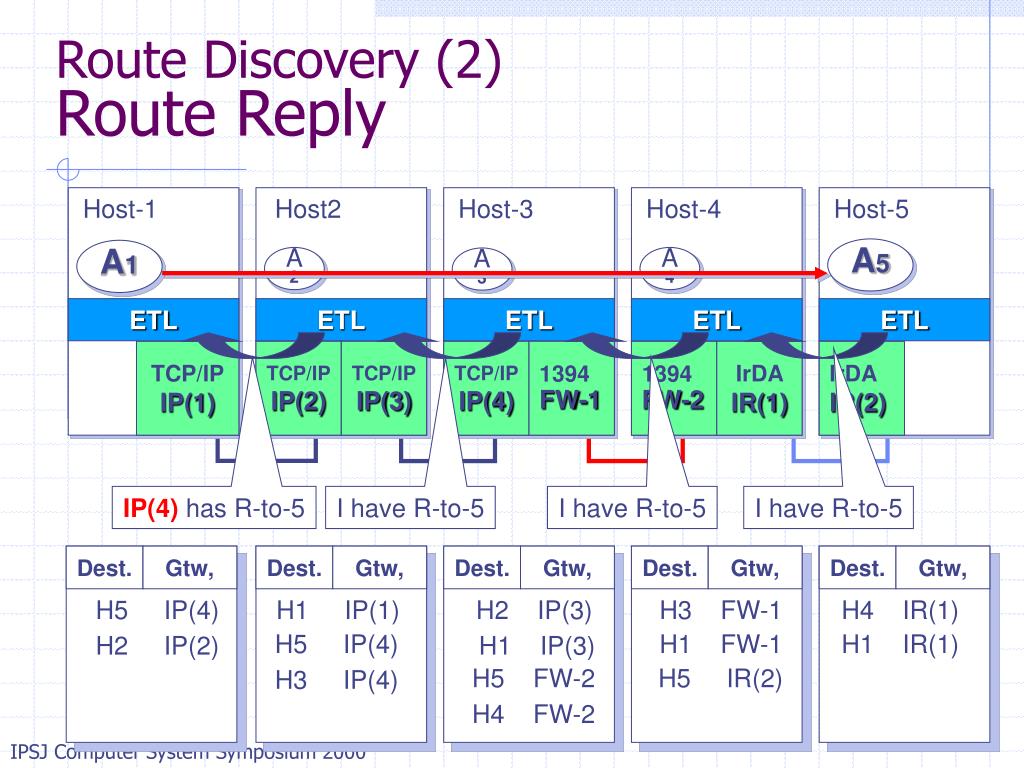Select the TCP/IP IP(4) interface block
The image size is (1024, 768).
coord(487,388)
